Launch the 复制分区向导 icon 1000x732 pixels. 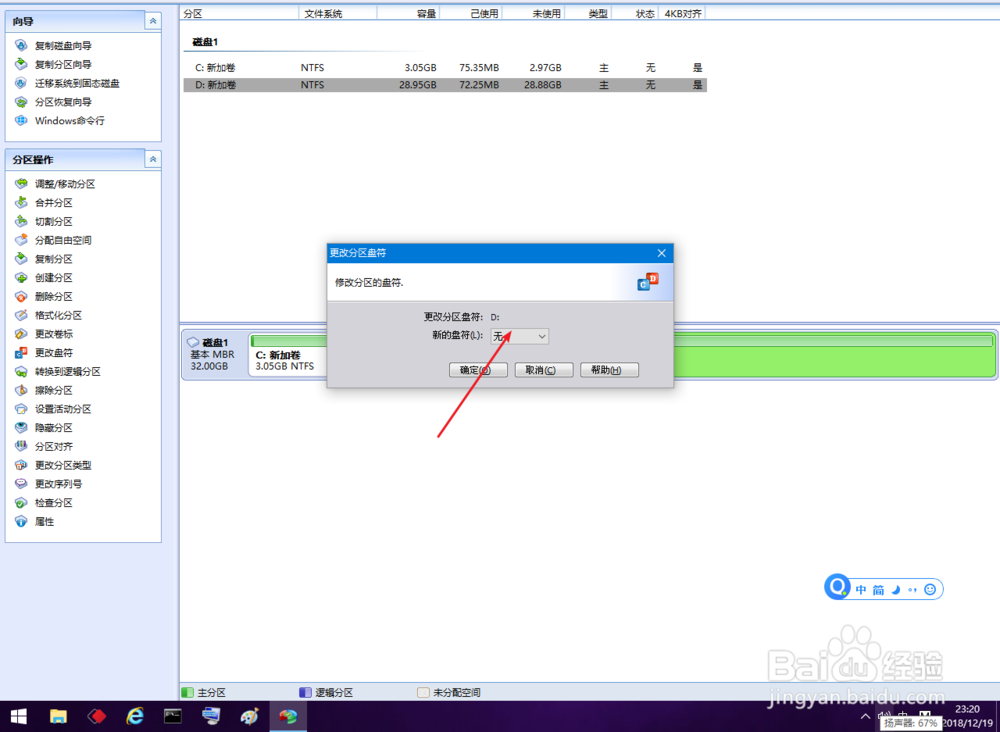tap(21, 64)
